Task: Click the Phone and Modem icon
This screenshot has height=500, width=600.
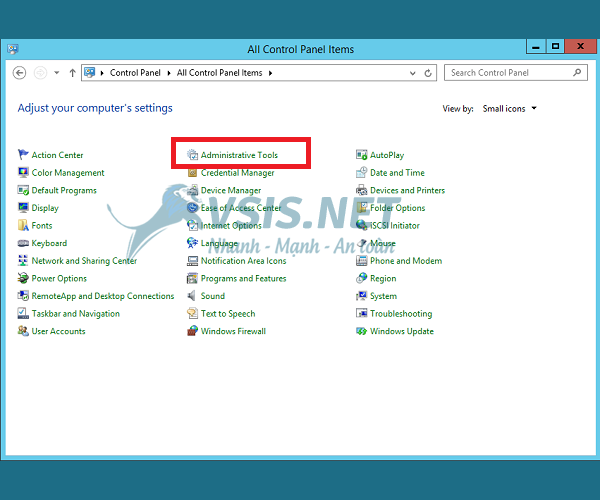Action: click(361, 260)
